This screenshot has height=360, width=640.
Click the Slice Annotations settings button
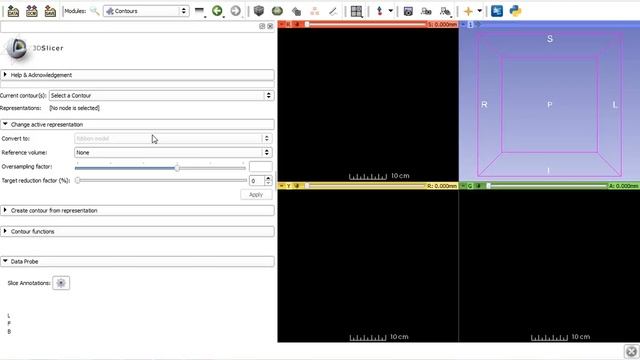point(61,283)
